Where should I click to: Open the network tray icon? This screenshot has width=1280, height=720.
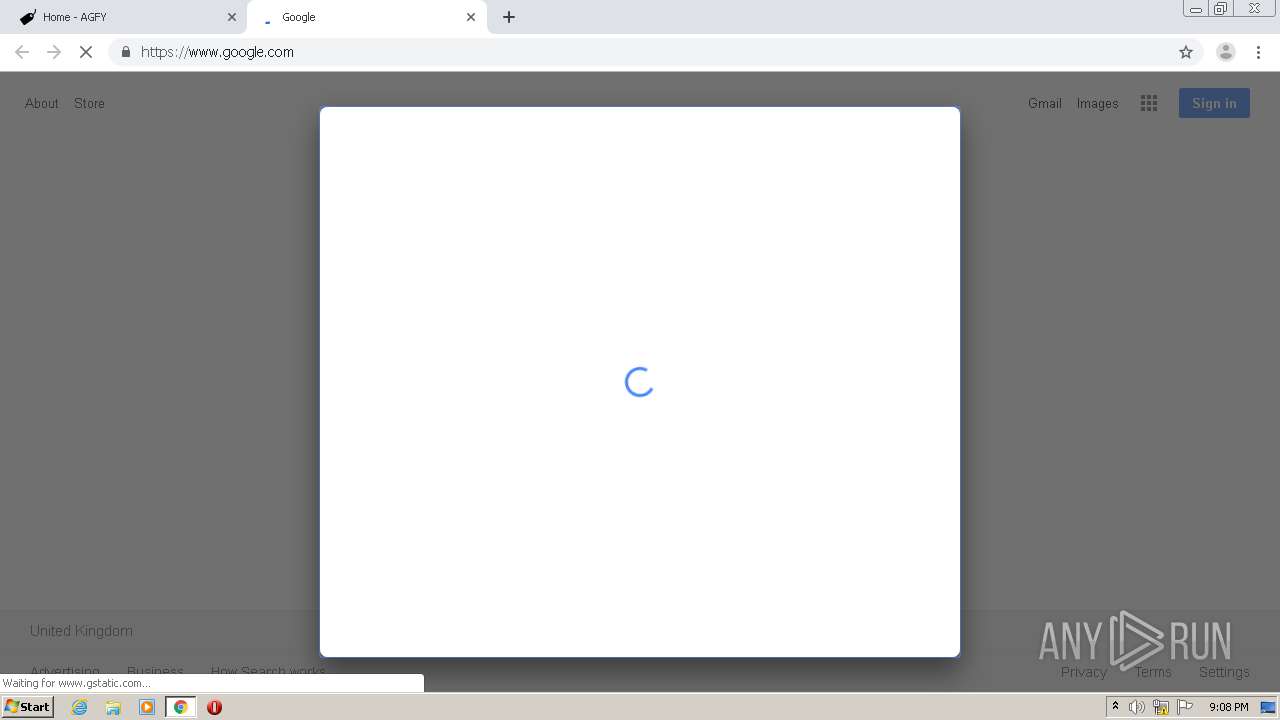point(1161,707)
